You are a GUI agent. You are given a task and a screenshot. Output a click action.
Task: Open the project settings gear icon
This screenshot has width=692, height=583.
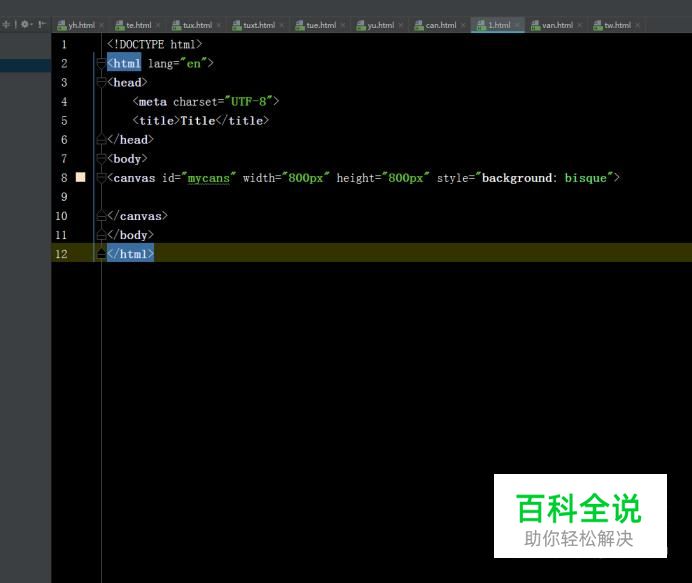coord(25,24)
